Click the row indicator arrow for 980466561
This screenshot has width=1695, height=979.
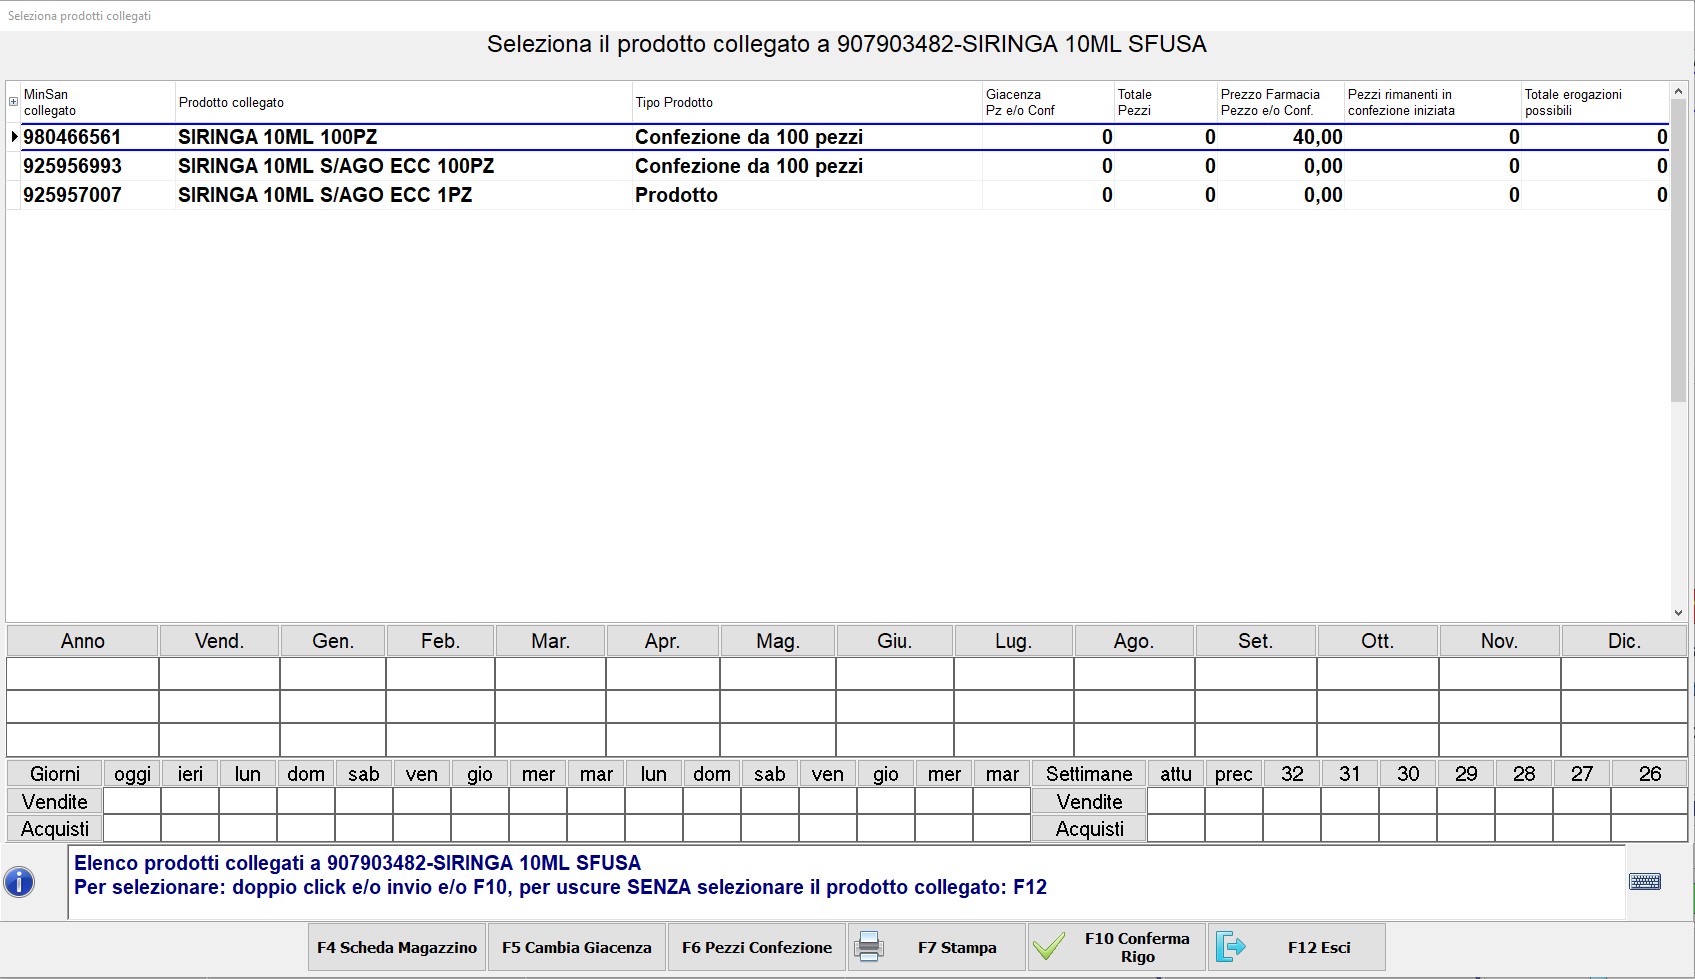(14, 137)
